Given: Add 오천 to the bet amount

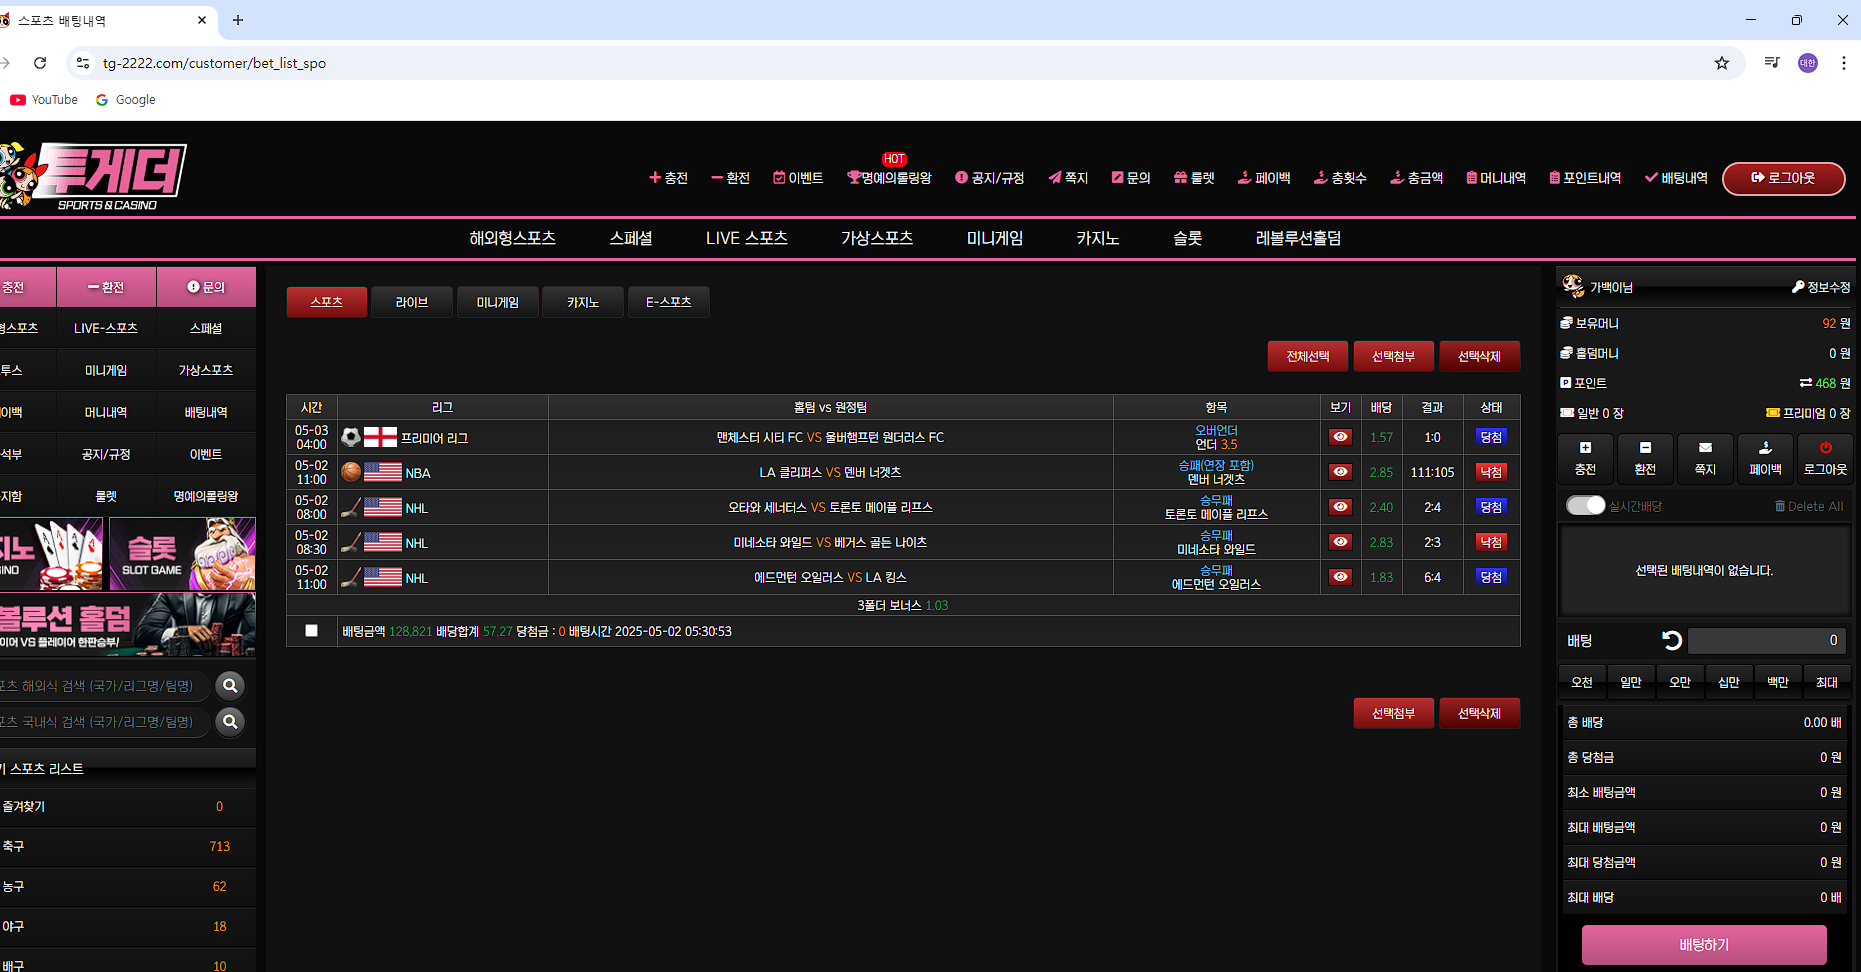Looking at the screenshot, I should 1582,682.
